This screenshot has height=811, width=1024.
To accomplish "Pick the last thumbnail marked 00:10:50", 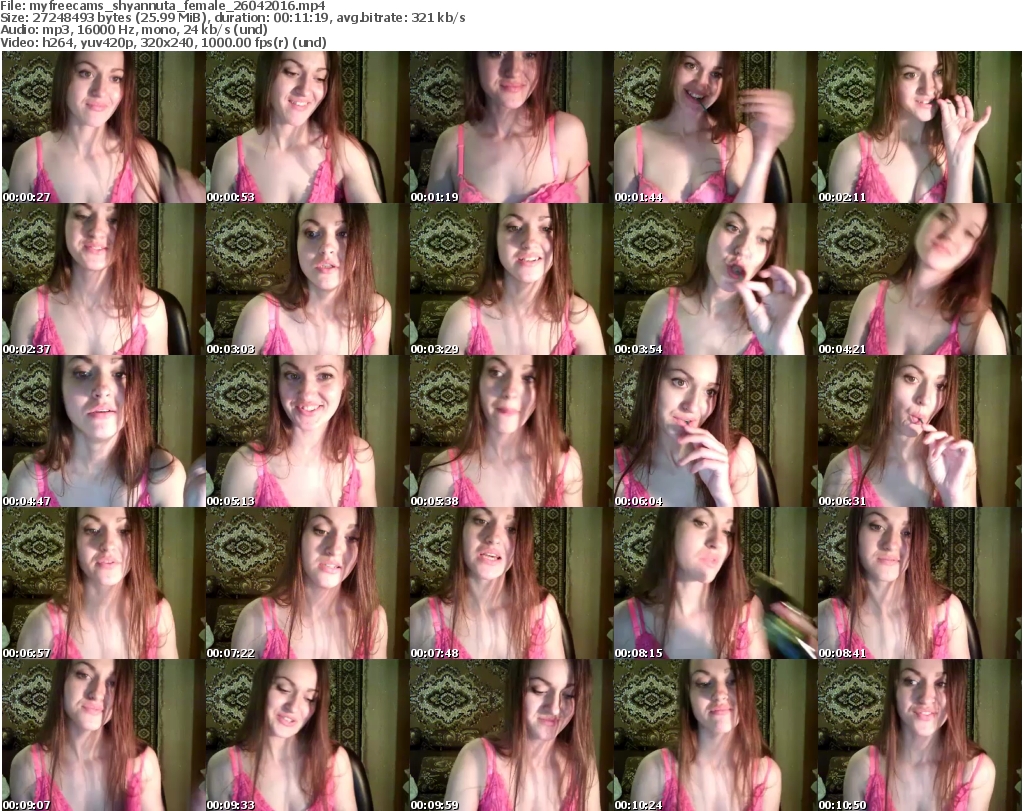I will [920, 735].
